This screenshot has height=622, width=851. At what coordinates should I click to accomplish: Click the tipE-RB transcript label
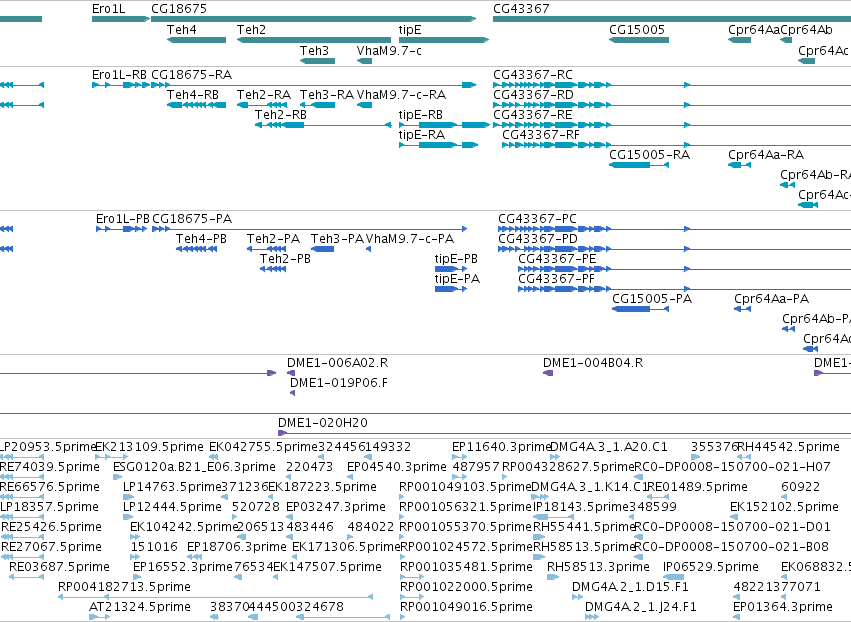[x=421, y=115]
